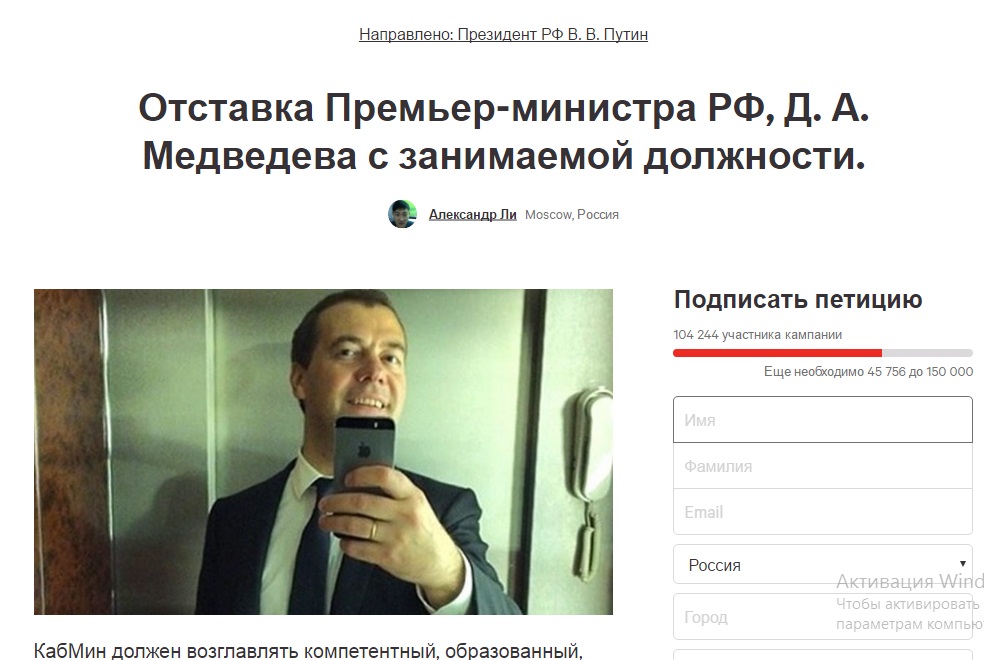Click the Еще необходимо 45 756 text

(833, 371)
